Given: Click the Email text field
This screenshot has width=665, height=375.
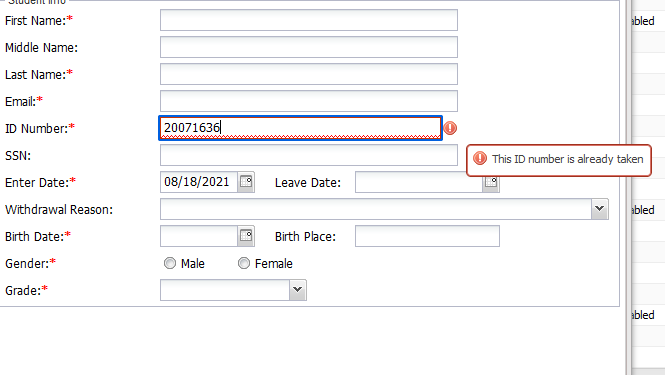Looking at the screenshot, I should [309, 101].
